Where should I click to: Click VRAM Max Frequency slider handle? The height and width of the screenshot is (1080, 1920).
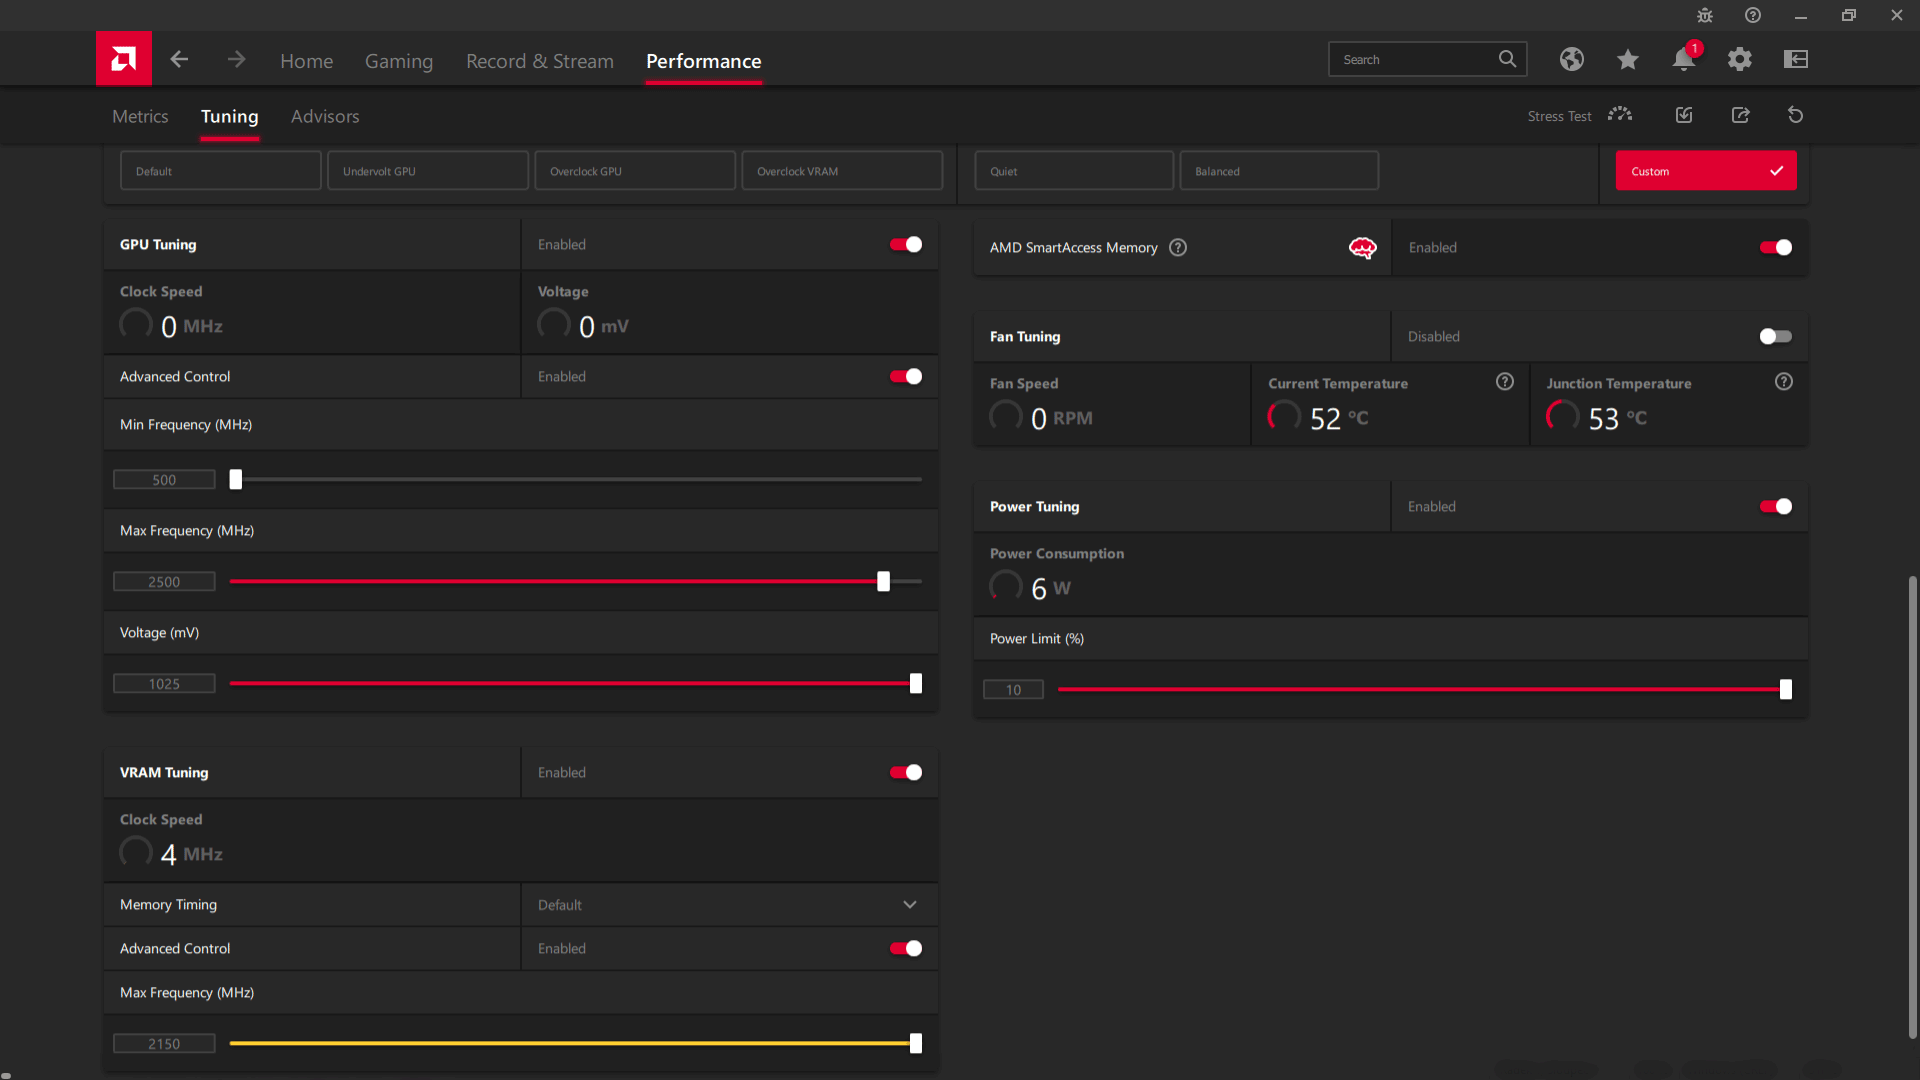(x=916, y=1044)
